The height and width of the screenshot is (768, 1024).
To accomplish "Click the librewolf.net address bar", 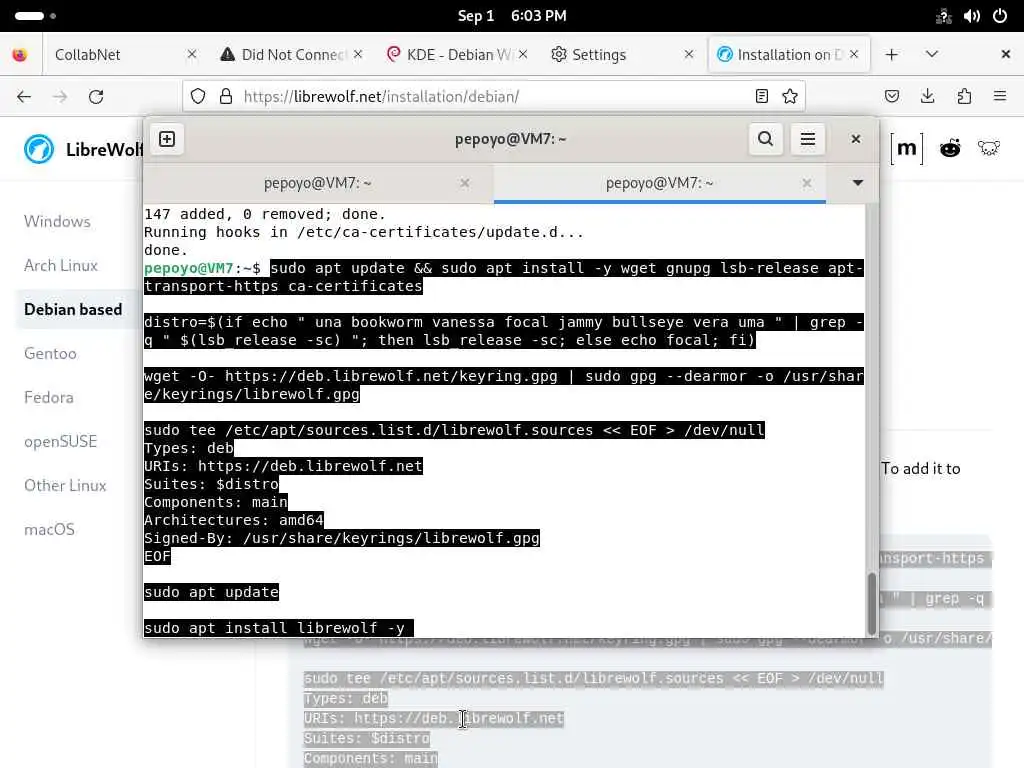I will coord(493,97).
